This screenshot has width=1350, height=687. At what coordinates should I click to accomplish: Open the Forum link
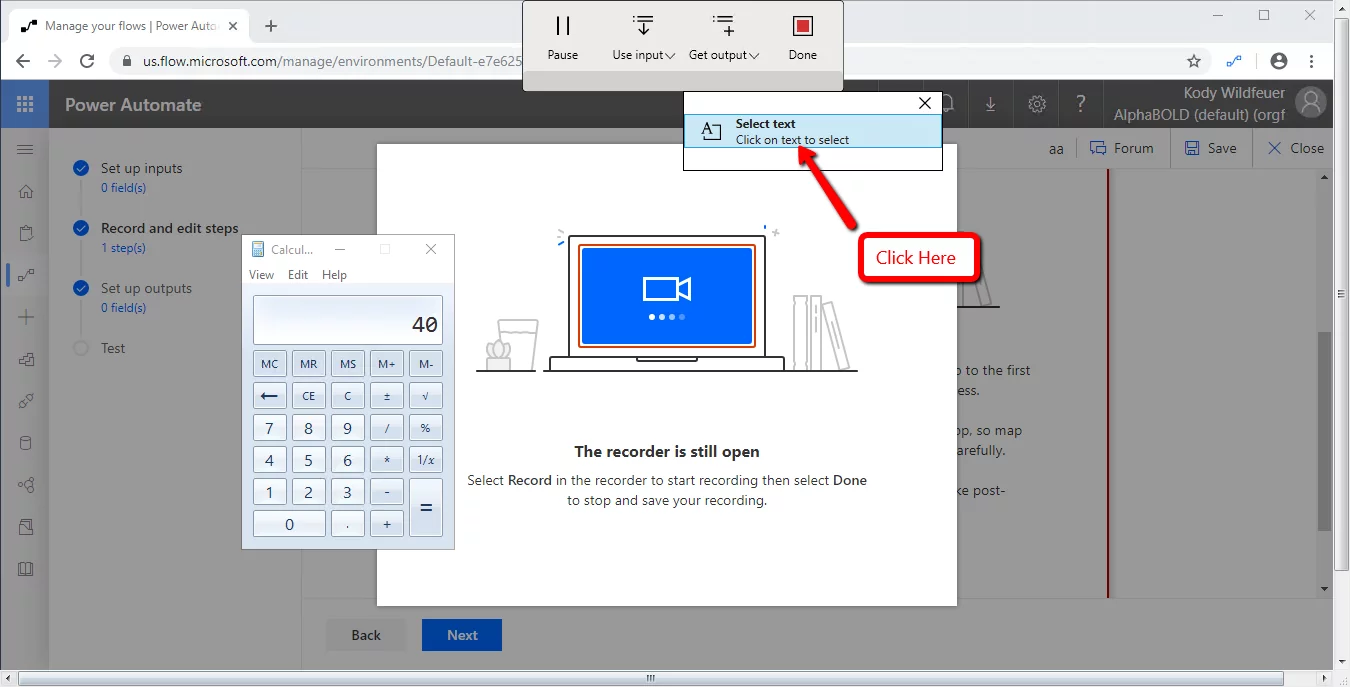click(x=1121, y=148)
